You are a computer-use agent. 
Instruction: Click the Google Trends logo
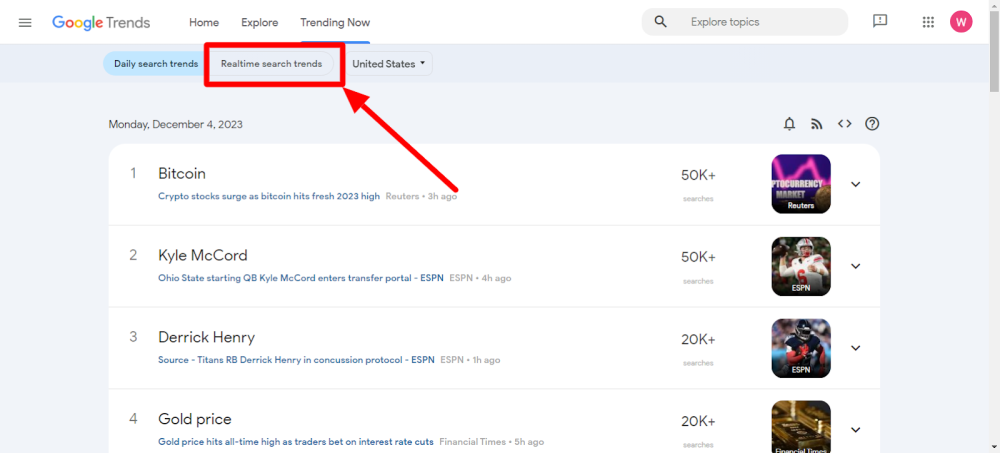click(101, 22)
